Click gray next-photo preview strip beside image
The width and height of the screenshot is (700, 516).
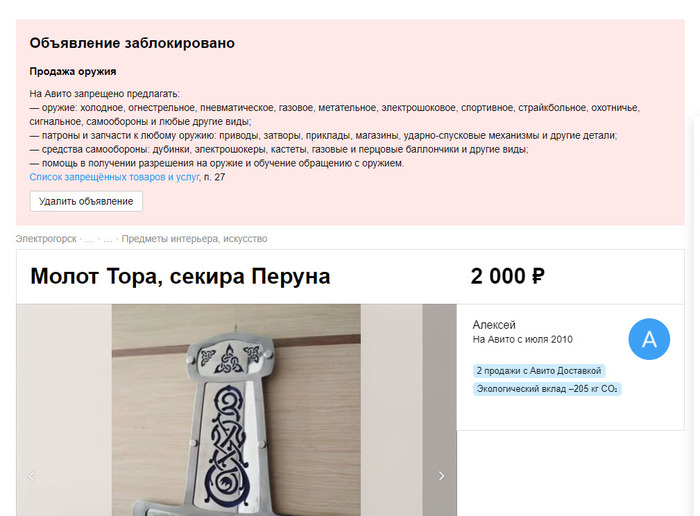click(x=440, y=410)
